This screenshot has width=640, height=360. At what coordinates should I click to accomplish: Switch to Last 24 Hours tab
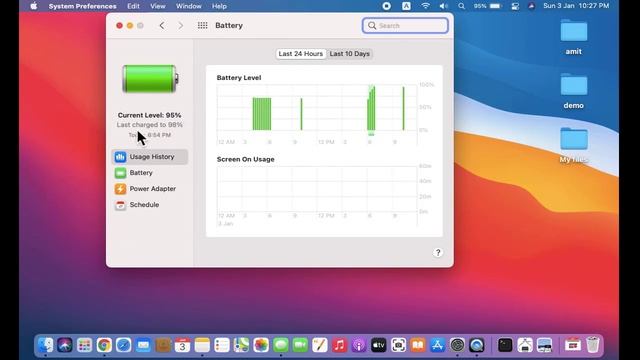[300, 54]
